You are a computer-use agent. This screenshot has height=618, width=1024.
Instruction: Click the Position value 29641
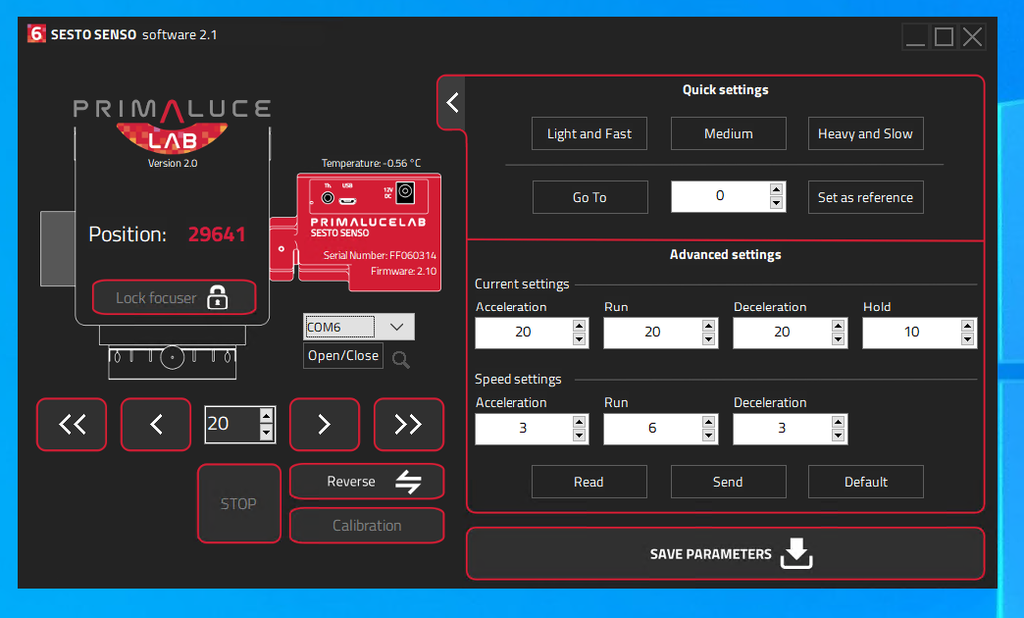pyautogui.click(x=217, y=234)
